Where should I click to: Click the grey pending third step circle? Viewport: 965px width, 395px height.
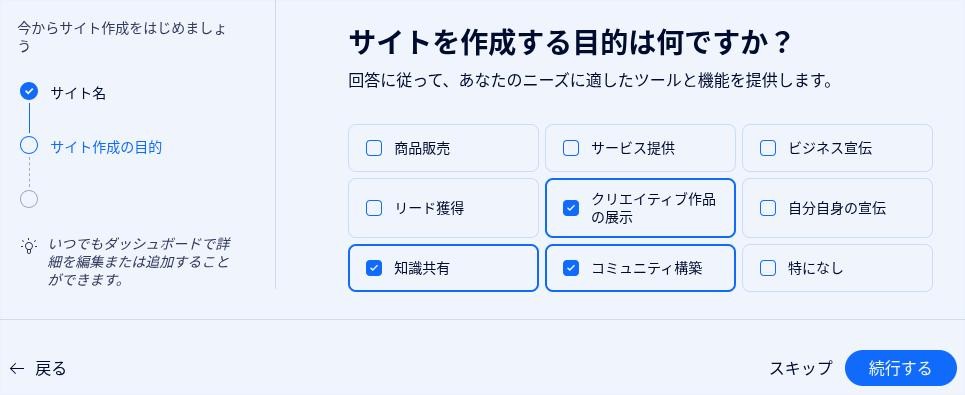tap(29, 199)
